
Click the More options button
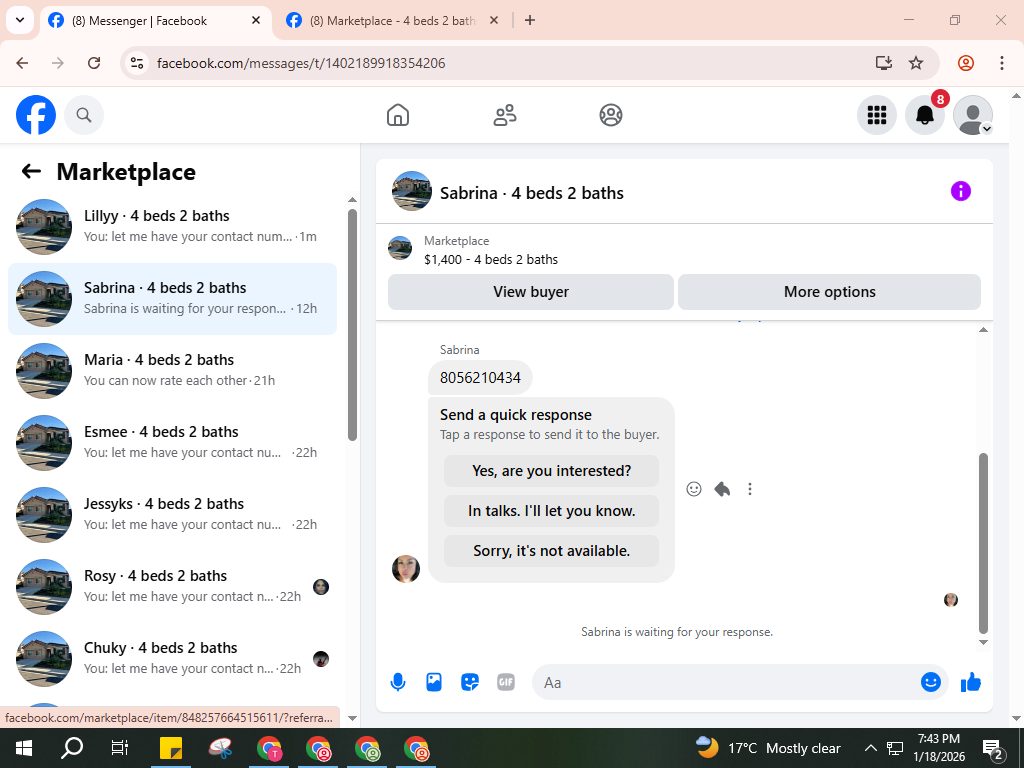(829, 292)
